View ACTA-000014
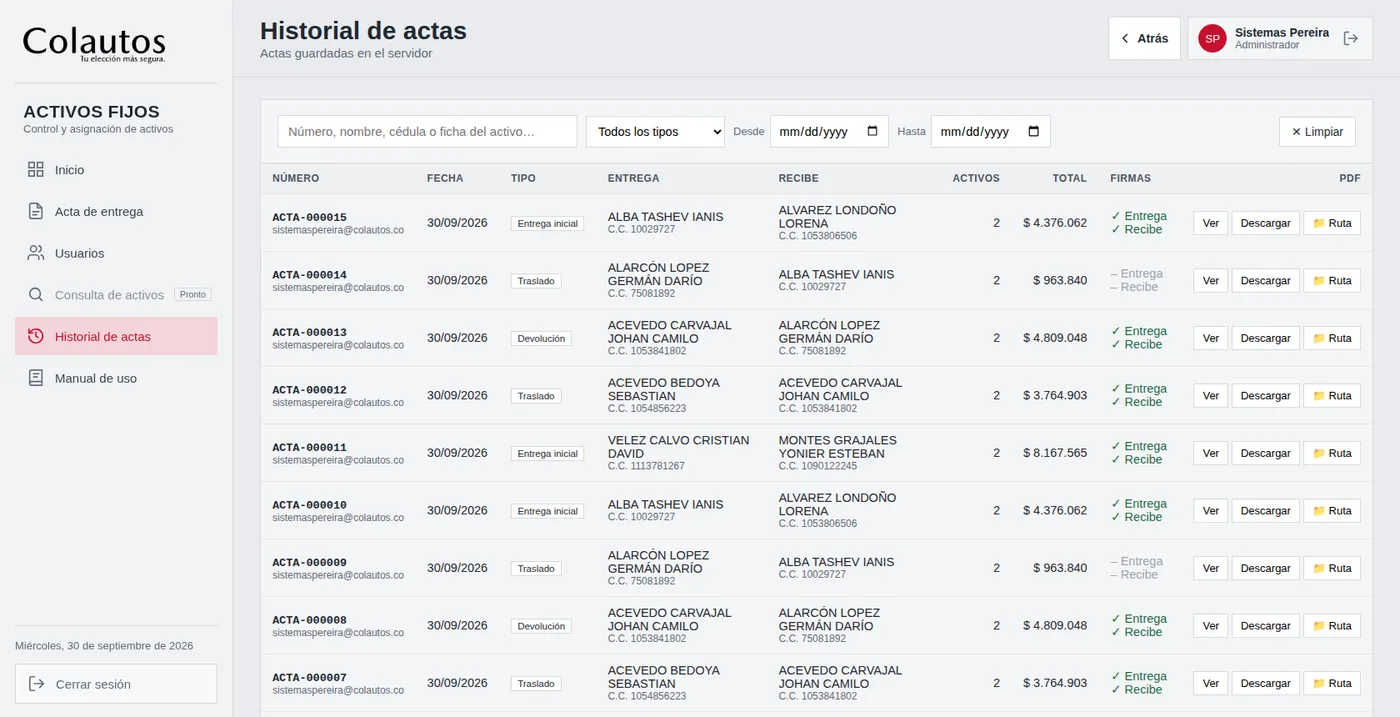The width and height of the screenshot is (1400, 717). [x=1210, y=281]
